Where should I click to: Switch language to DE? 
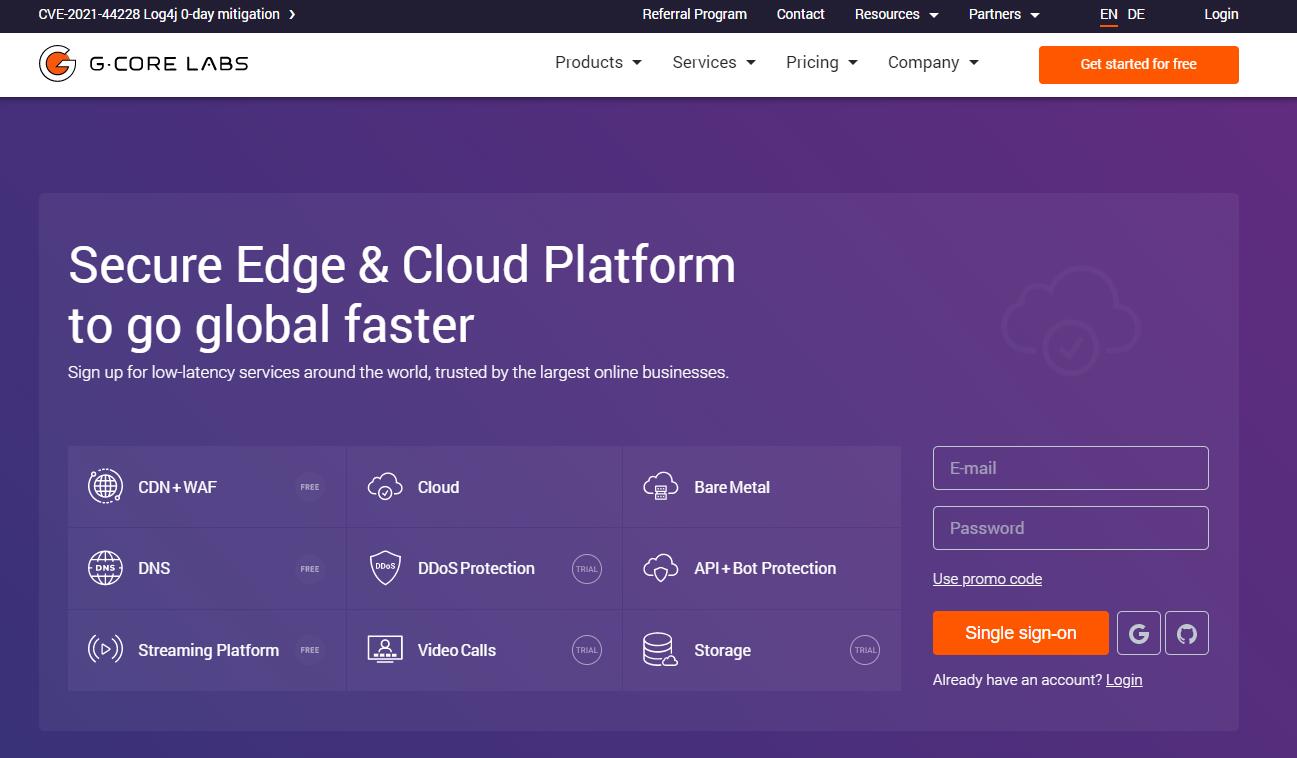coord(1136,14)
